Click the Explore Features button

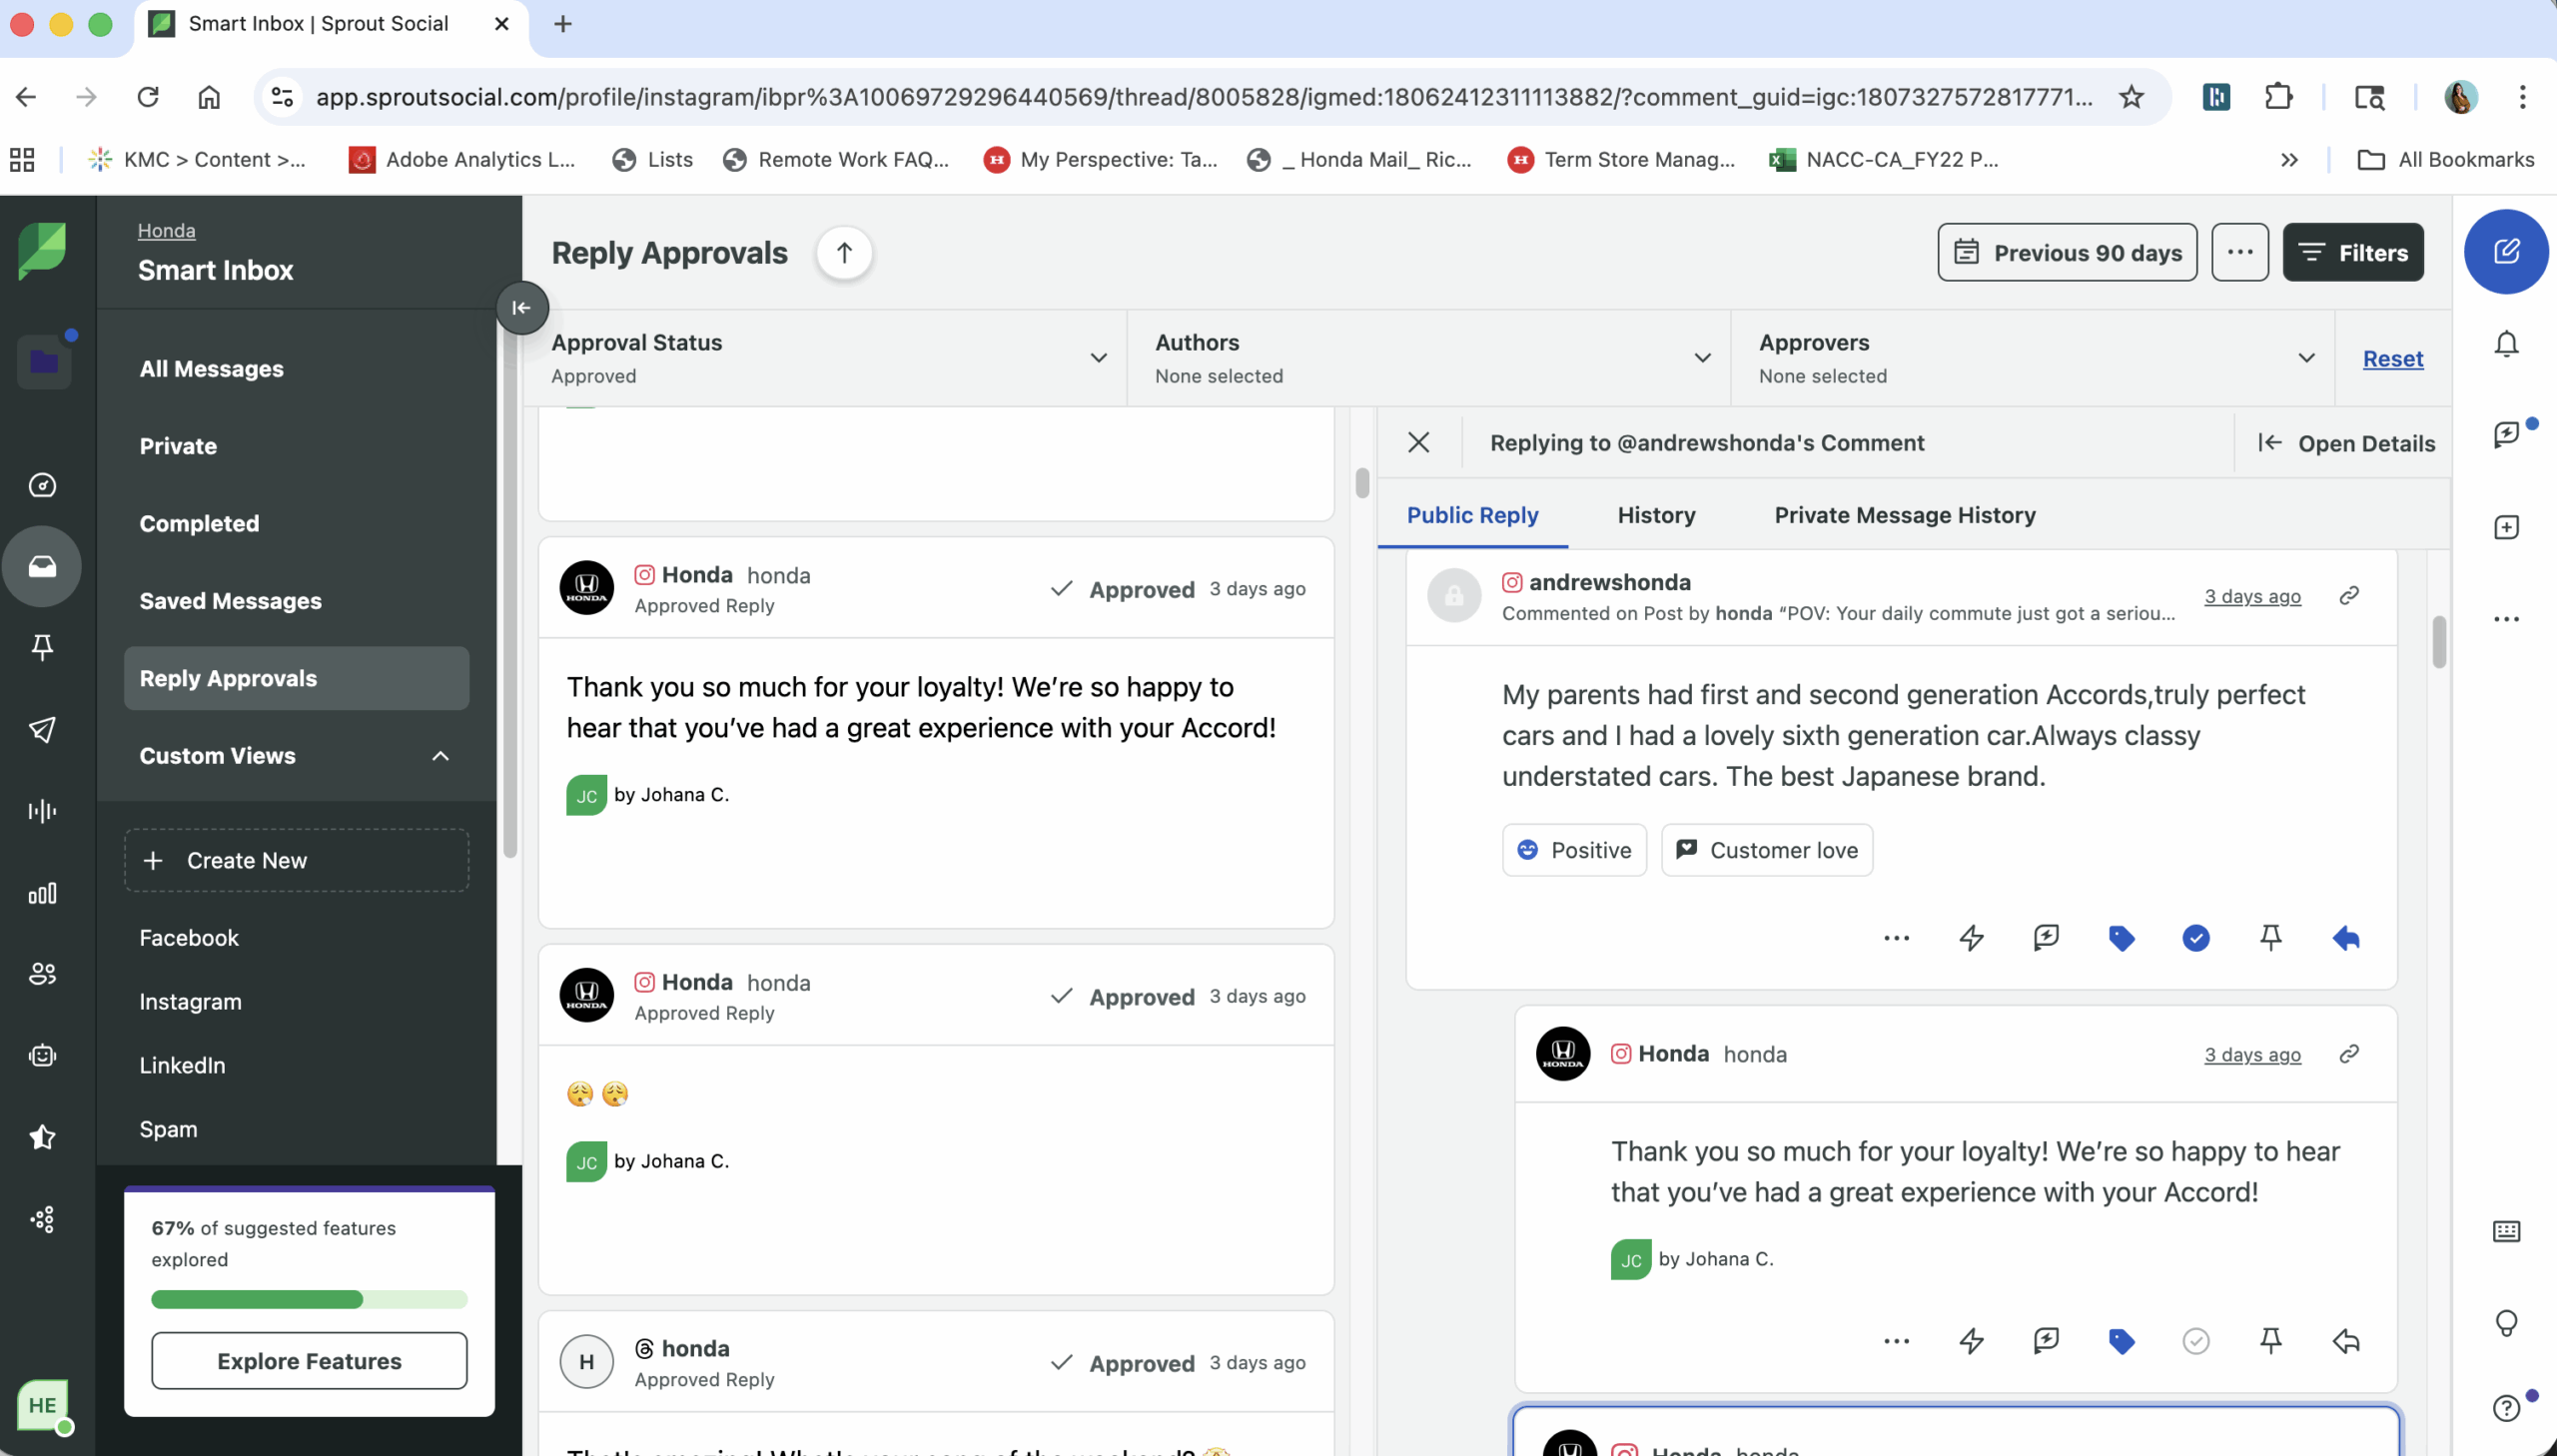309,1360
